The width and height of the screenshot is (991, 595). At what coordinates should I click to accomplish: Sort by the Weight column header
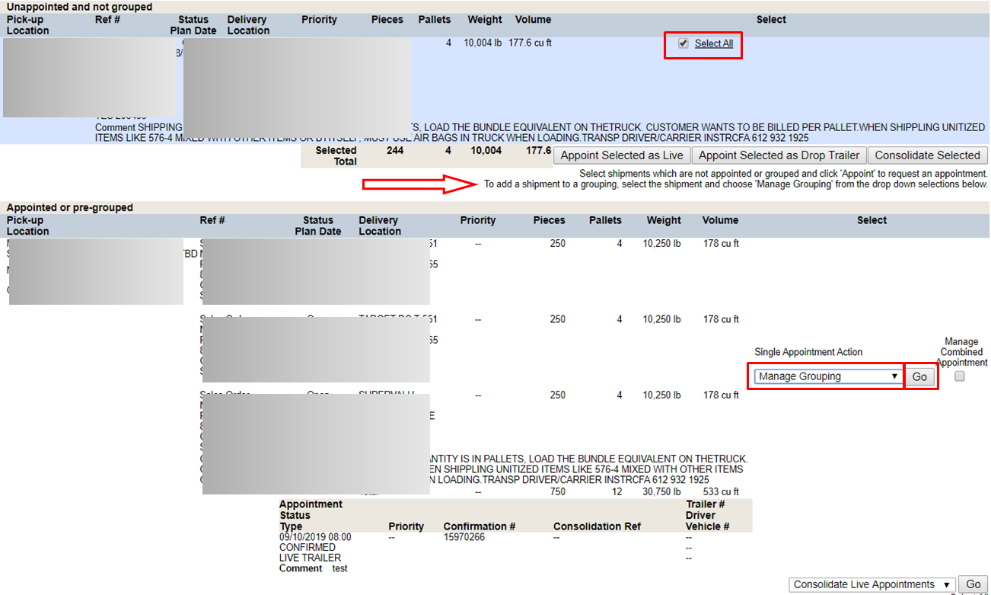484,18
